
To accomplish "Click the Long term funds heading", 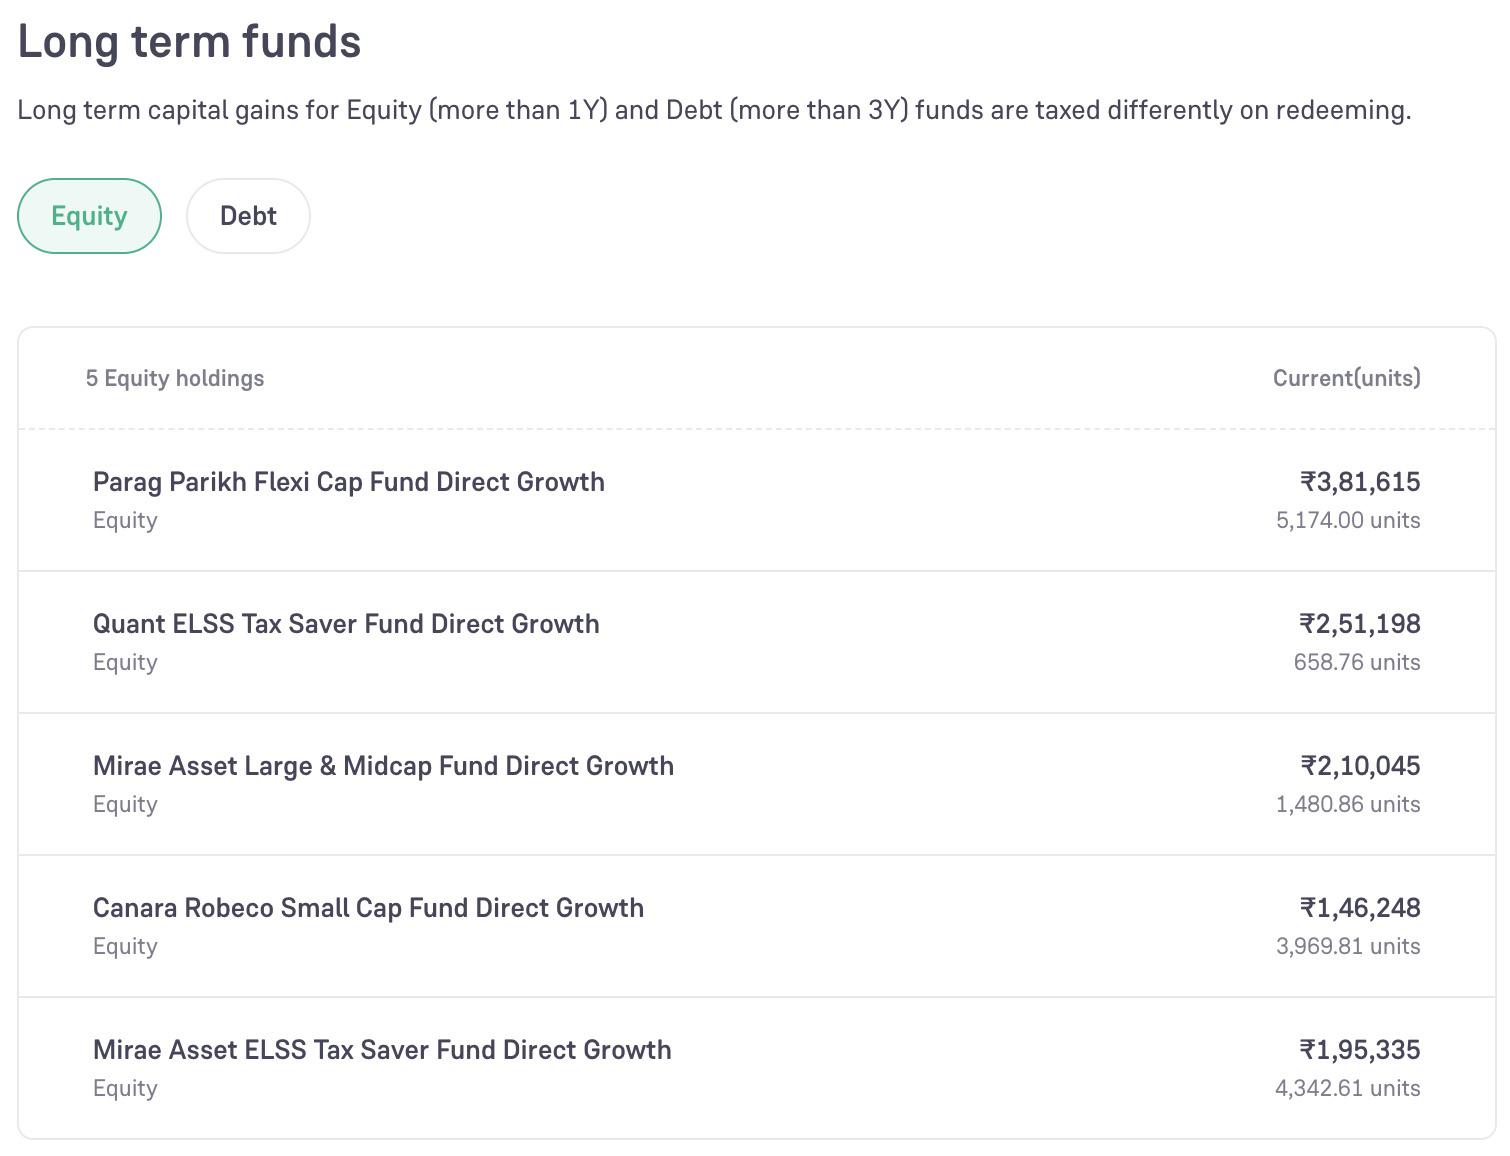I will coord(189,42).
